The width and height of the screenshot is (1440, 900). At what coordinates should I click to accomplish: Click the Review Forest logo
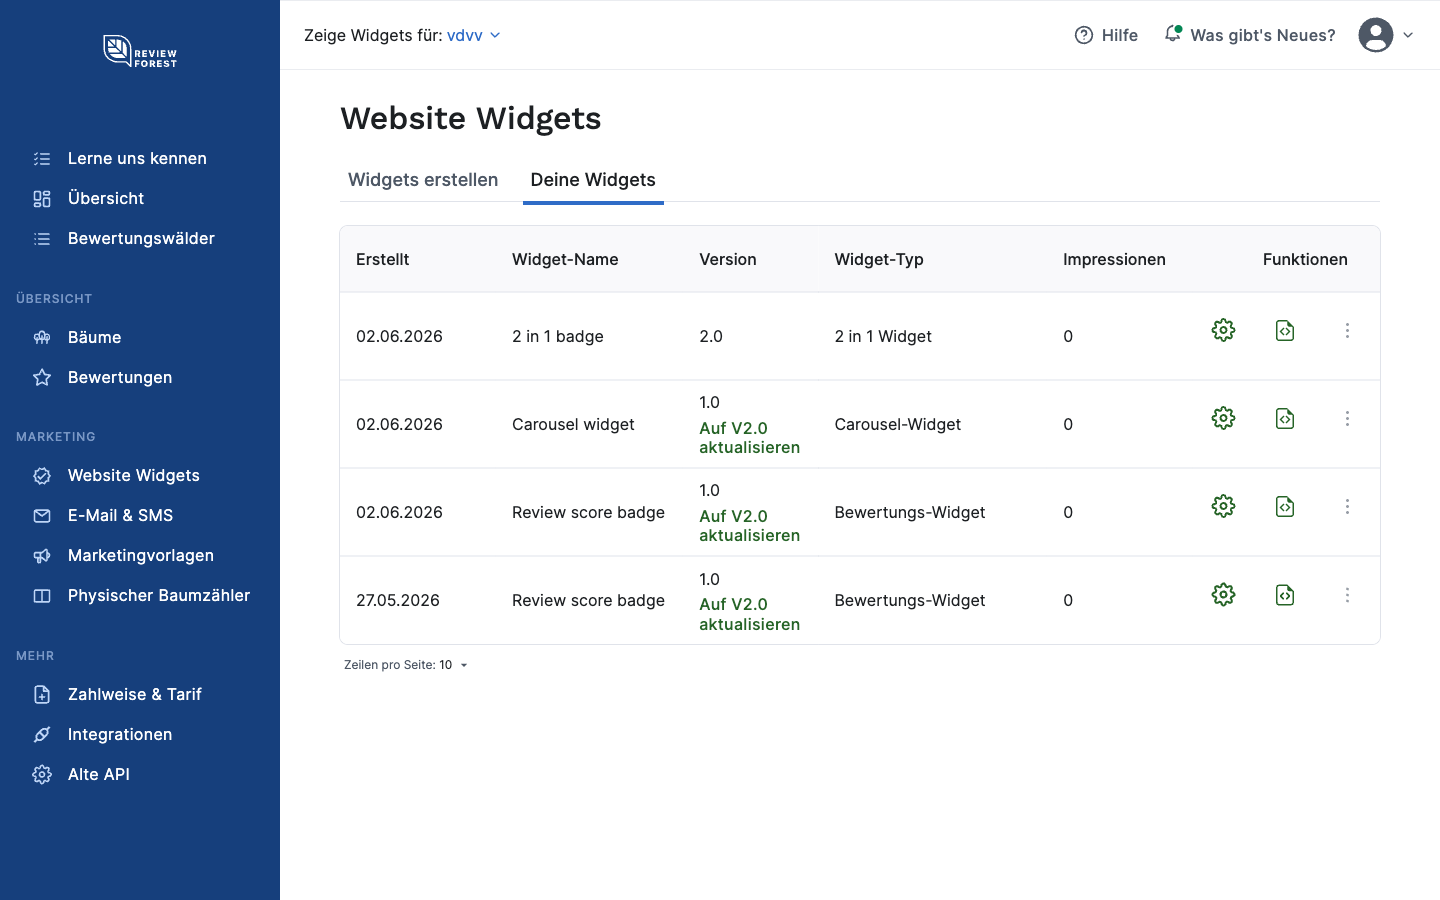click(140, 51)
